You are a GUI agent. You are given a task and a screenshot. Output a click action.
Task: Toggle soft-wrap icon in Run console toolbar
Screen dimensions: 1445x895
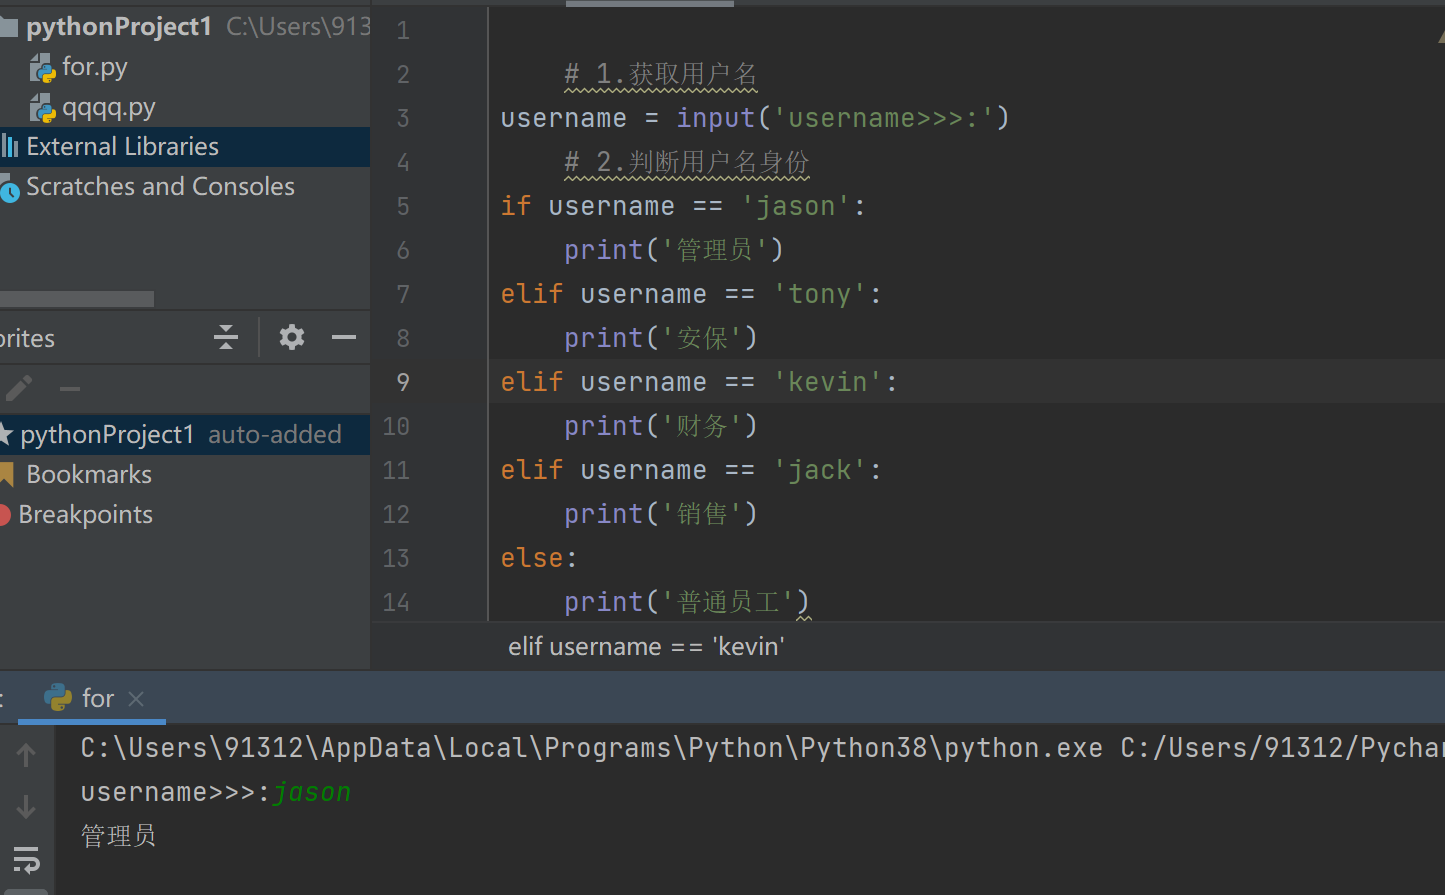(26, 859)
